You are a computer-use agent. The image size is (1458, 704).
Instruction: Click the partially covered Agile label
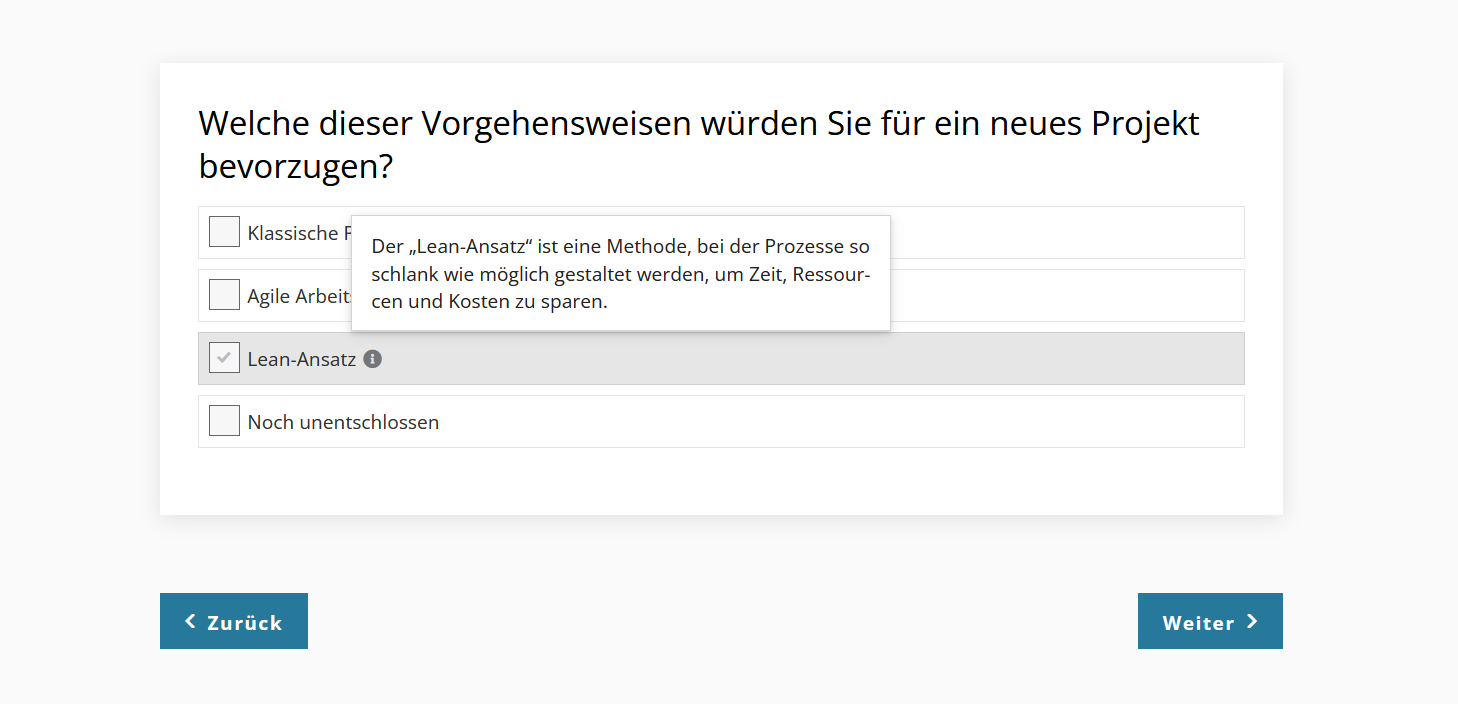(x=298, y=297)
